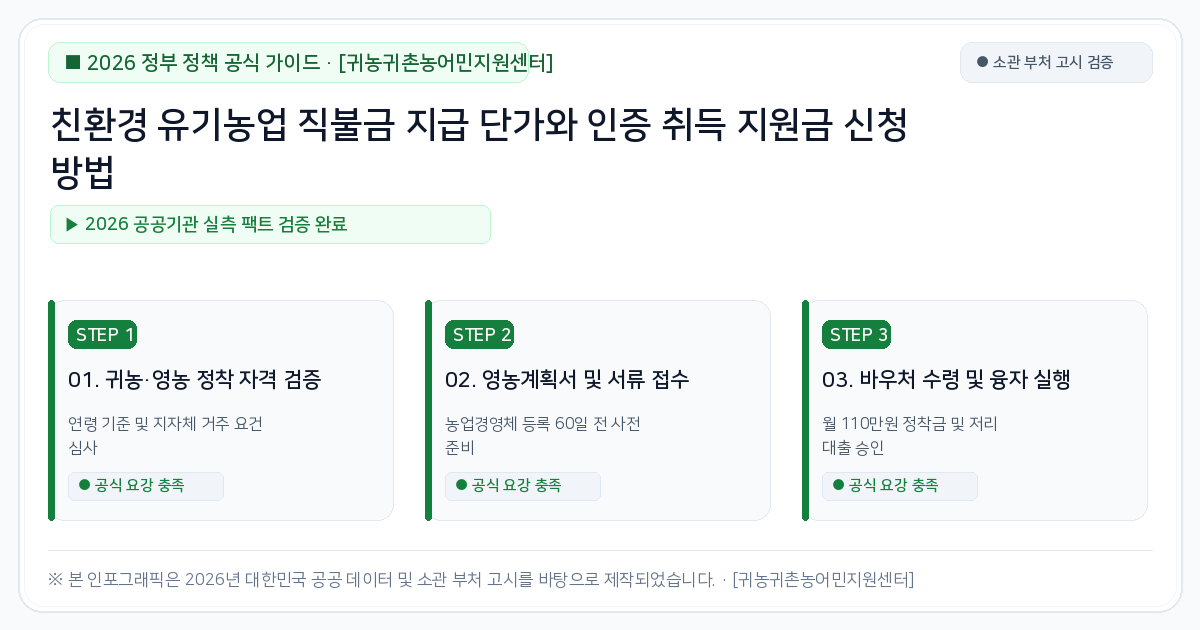Click the triangle icon beside 공공기관 실측 팩트 검증 완료

[x=72, y=224]
